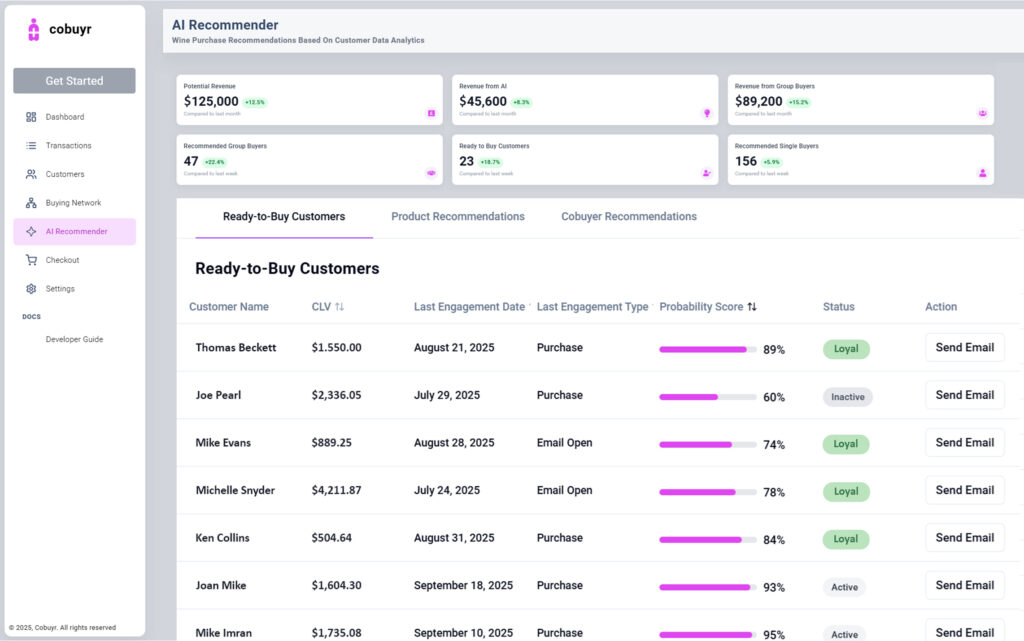This screenshot has width=1024, height=641.
Task: Click the Customers people icon
Action: click(x=31, y=174)
